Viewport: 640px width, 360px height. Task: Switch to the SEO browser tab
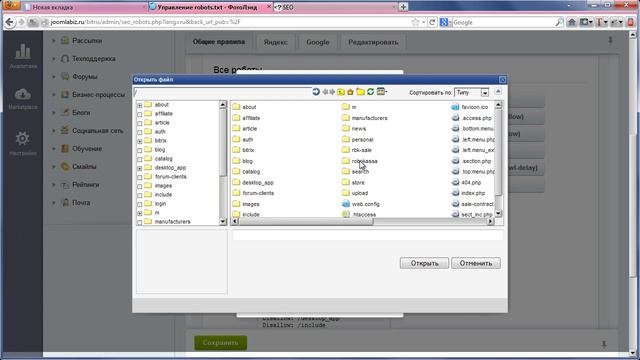click(x=335, y=7)
